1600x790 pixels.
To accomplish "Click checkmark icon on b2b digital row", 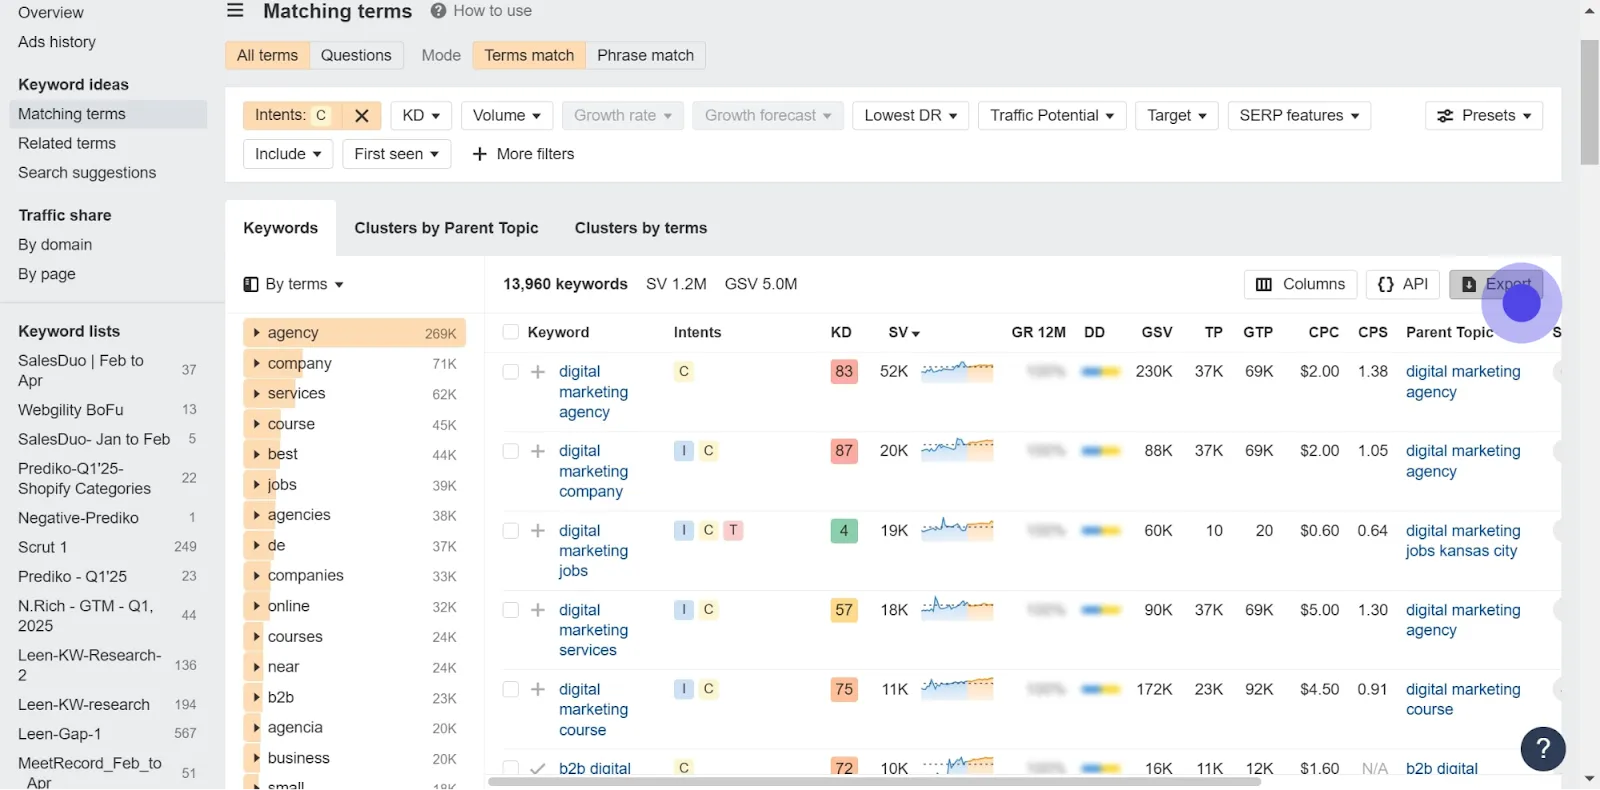I will click(538, 769).
